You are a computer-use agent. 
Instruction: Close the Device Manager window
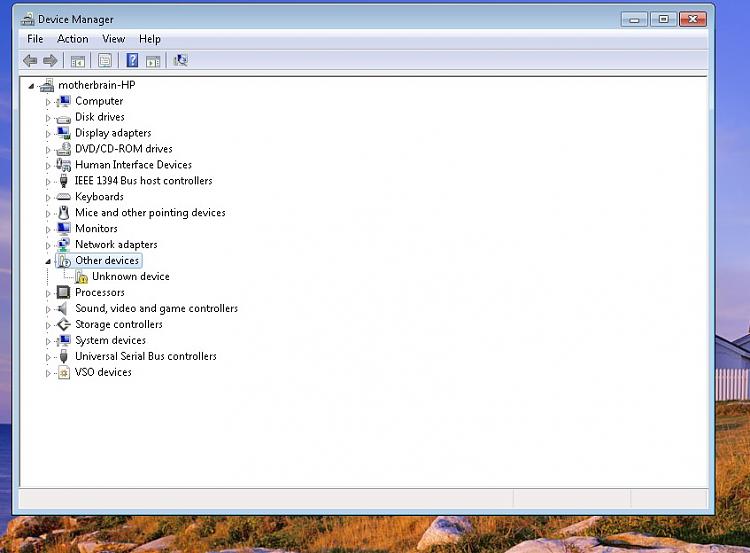(693, 19)
